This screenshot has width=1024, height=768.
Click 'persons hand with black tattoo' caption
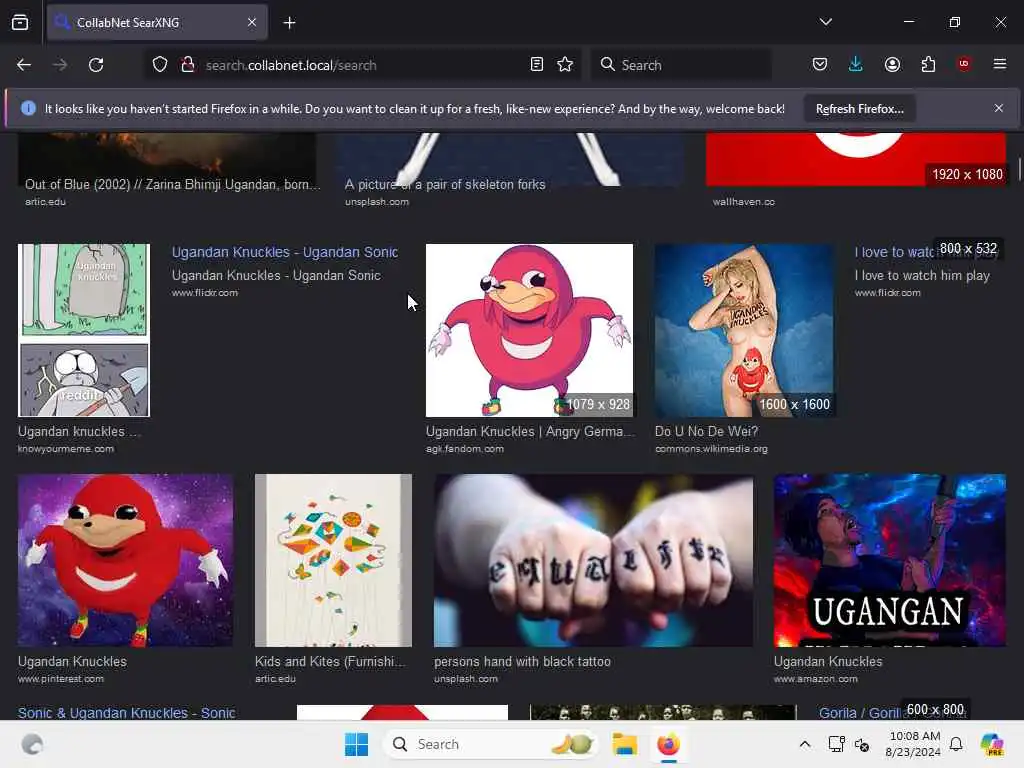point(522,662)
